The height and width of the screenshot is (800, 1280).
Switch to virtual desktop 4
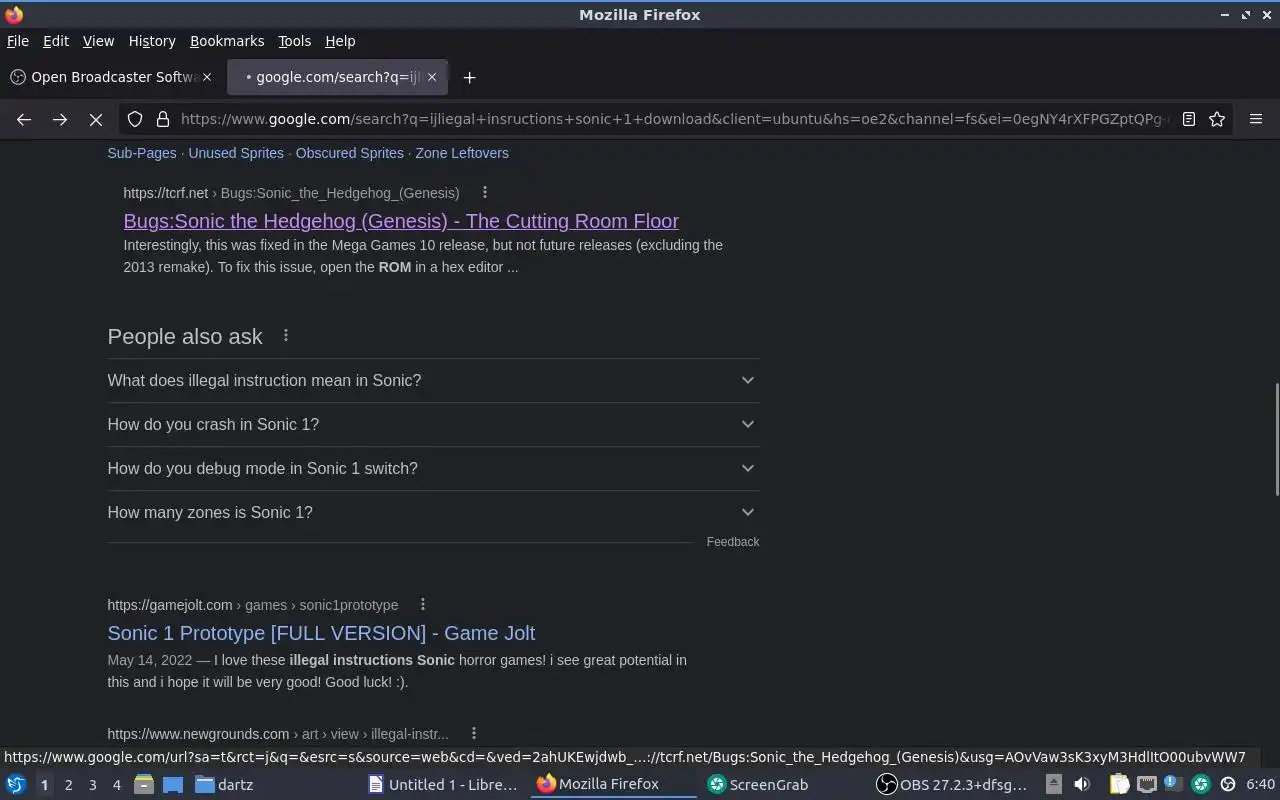coord(116,784)
